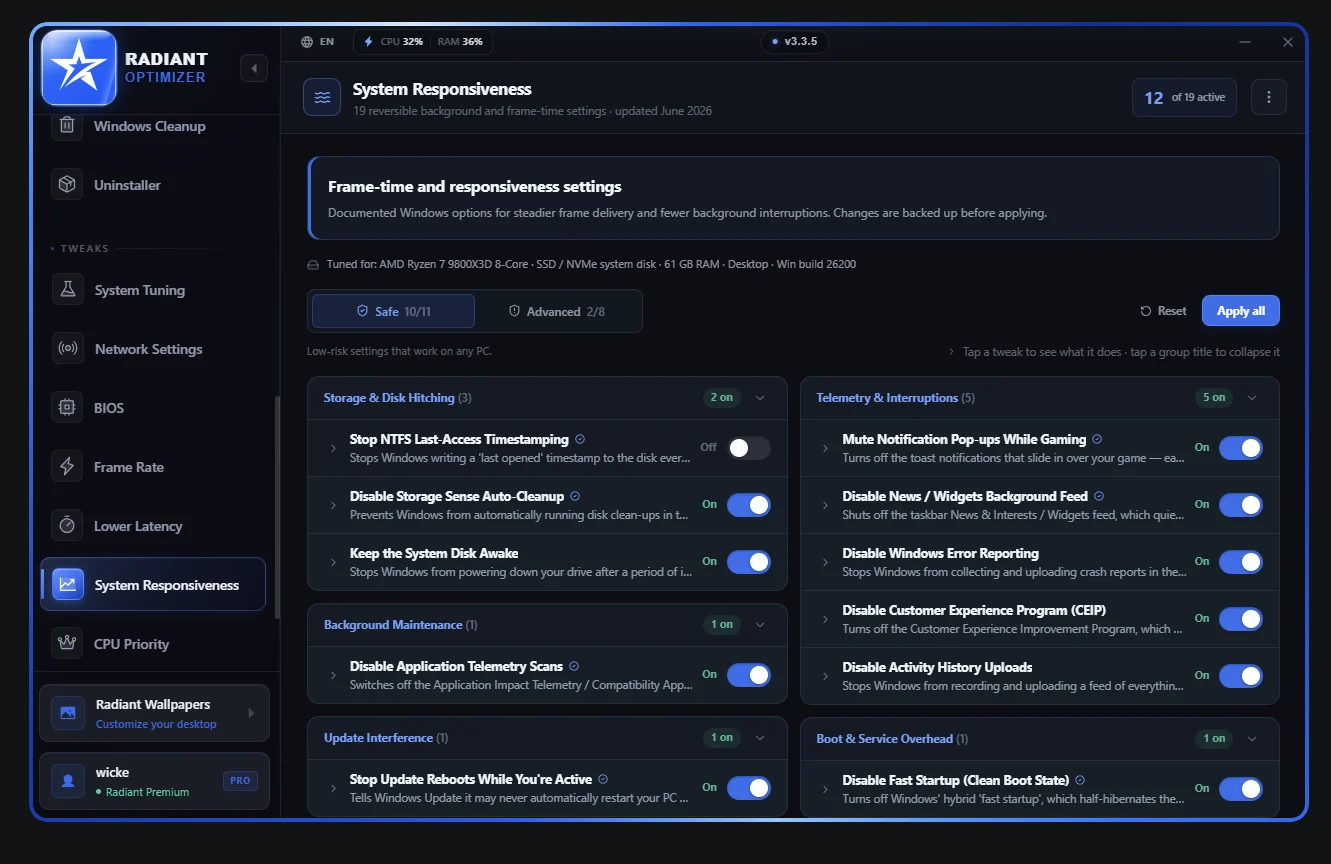The height and width of the screenshot is (864, 1331).
Task: Switch to the Safe 10/11 tab
Action: click(x=394, y=311)
